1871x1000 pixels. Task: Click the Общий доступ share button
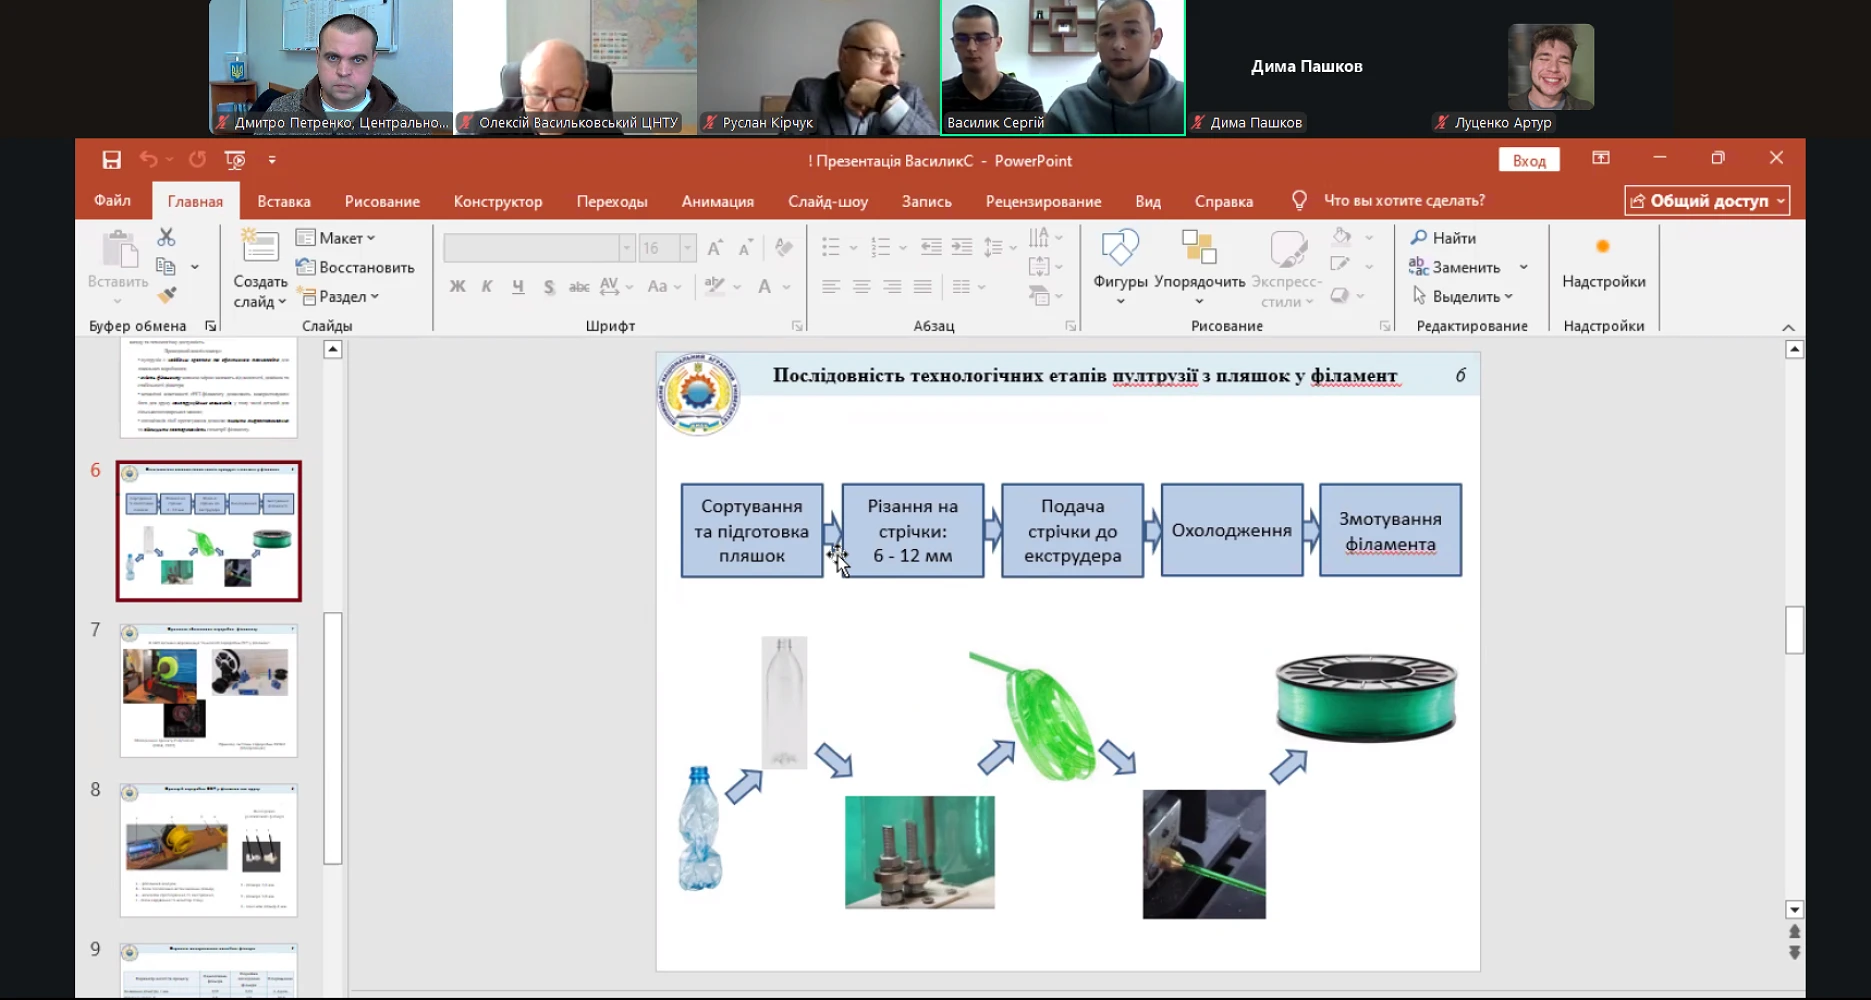pyautogui.click(x=1706, y=201)
